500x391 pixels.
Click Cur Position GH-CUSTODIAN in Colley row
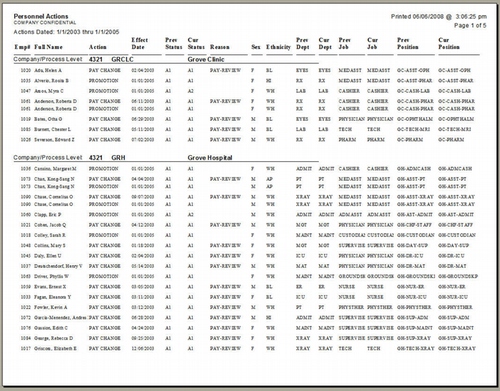click(x=457, y=235)
